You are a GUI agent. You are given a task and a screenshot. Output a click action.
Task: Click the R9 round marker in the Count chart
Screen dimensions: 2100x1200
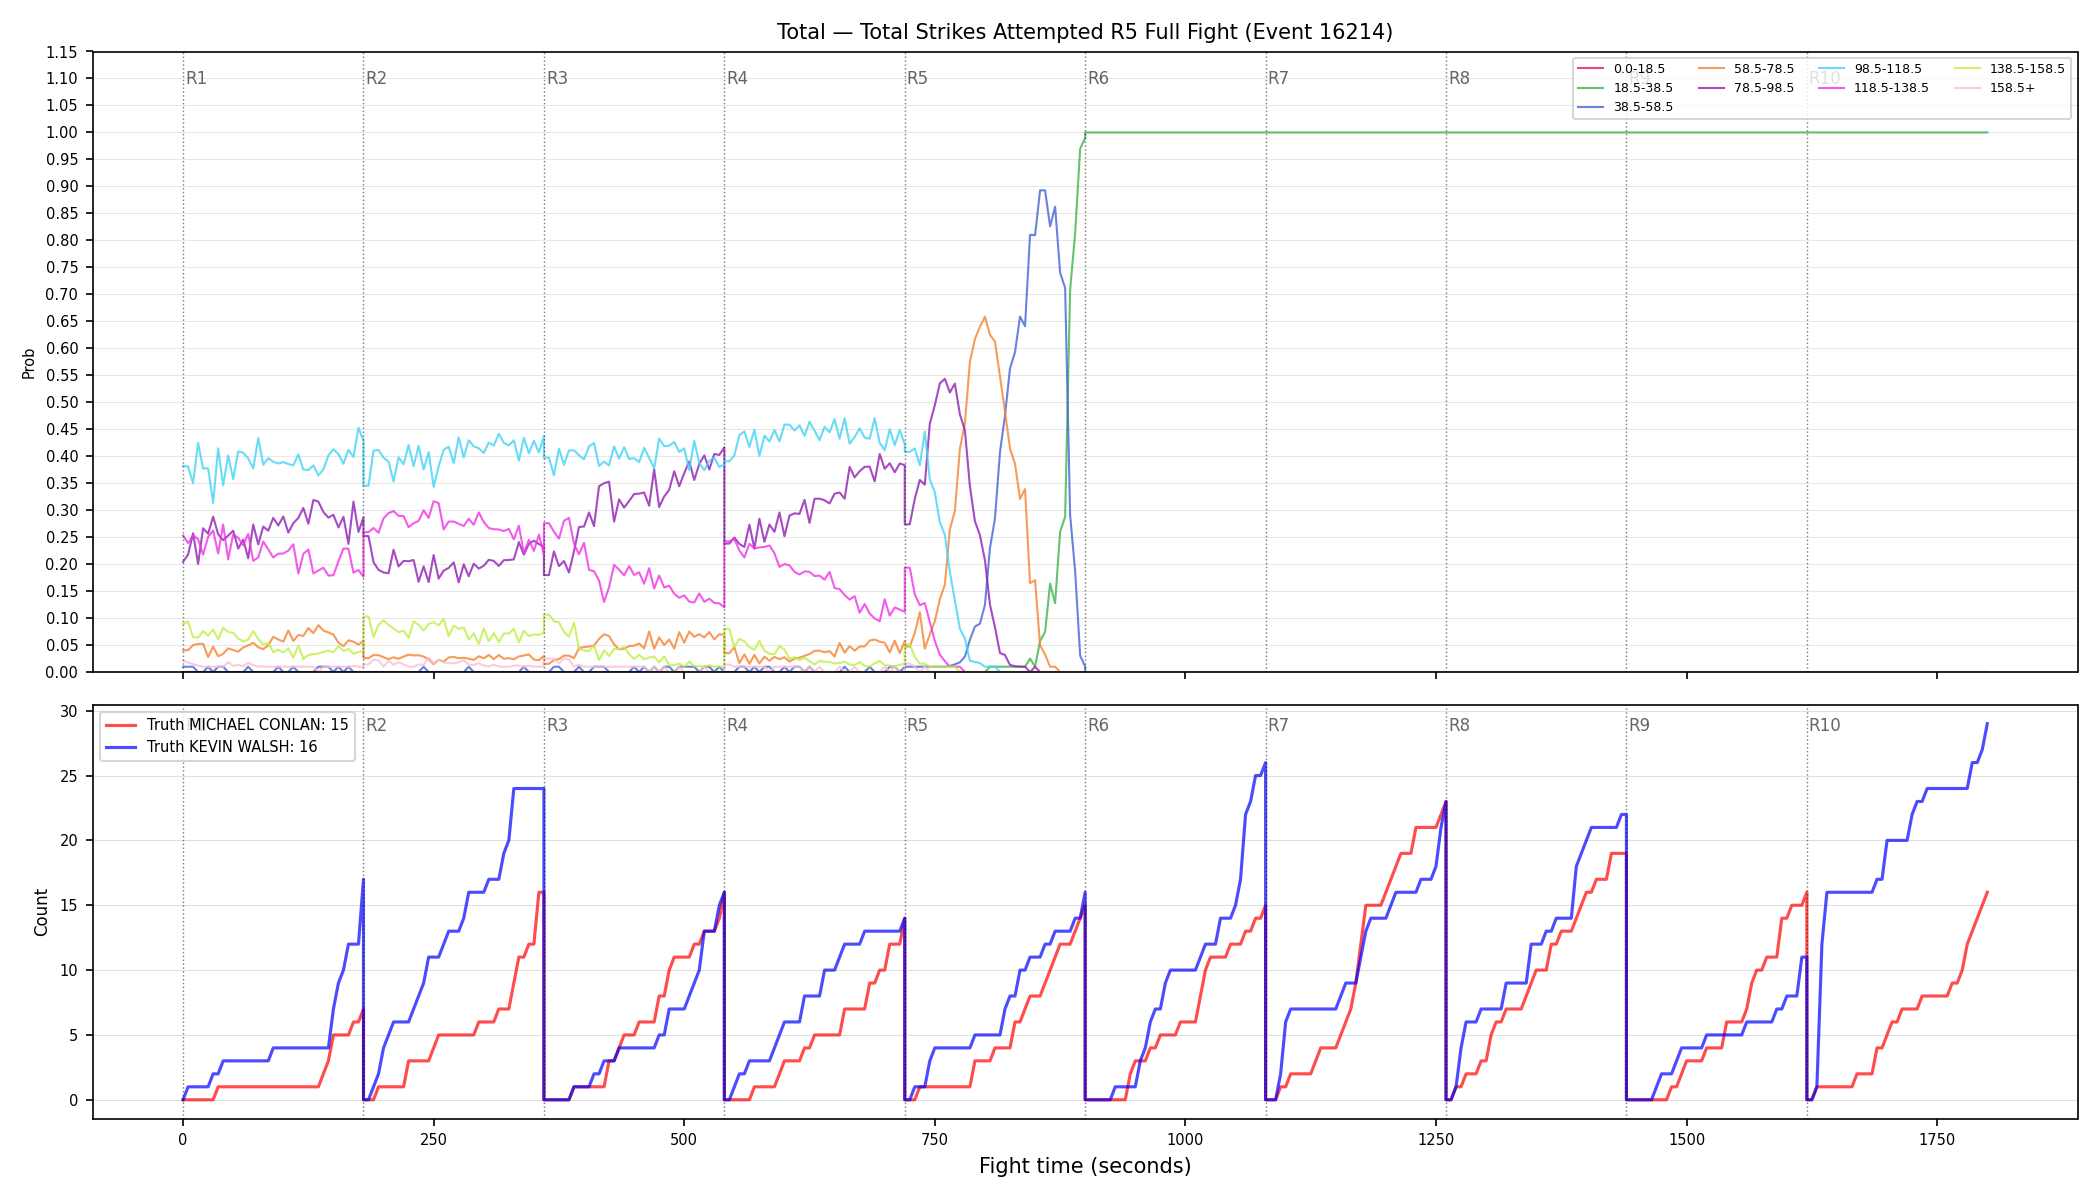click(1639, 725)
